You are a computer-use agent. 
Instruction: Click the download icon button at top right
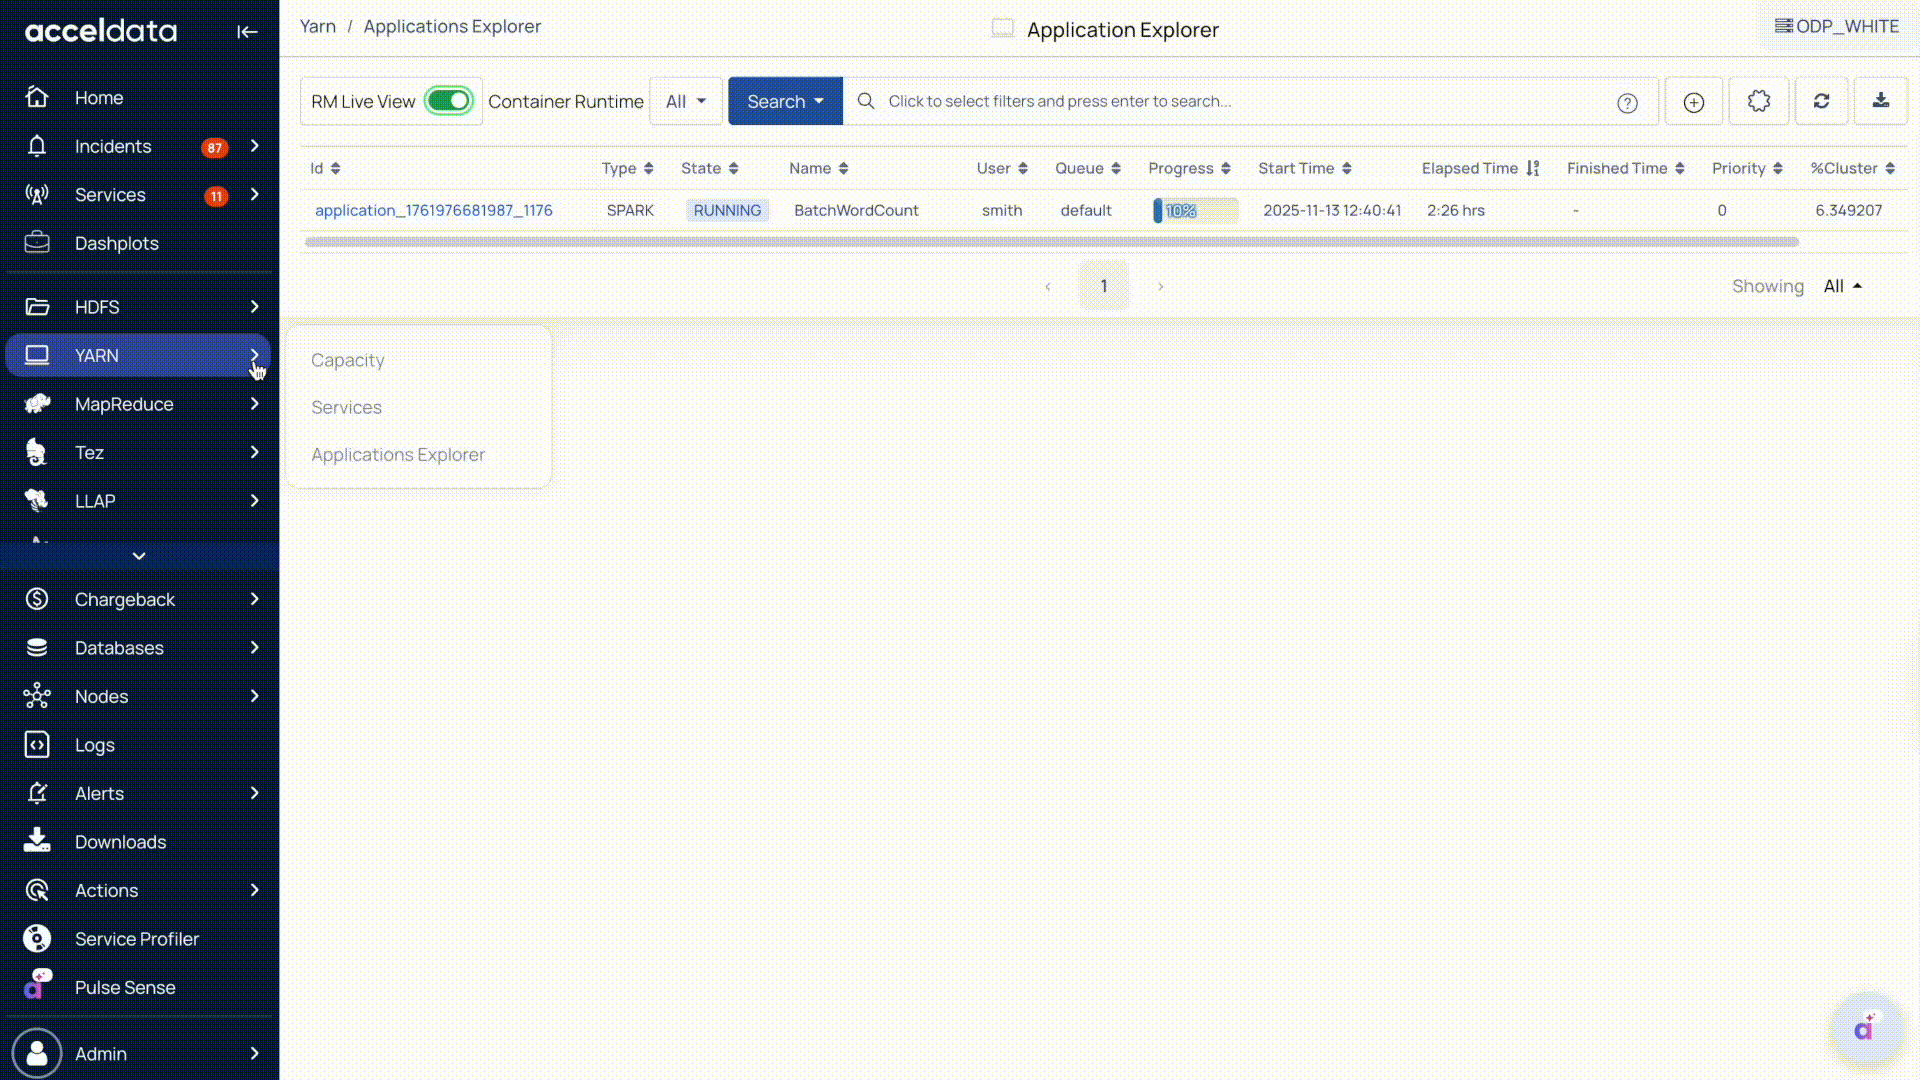(1880, 101)
